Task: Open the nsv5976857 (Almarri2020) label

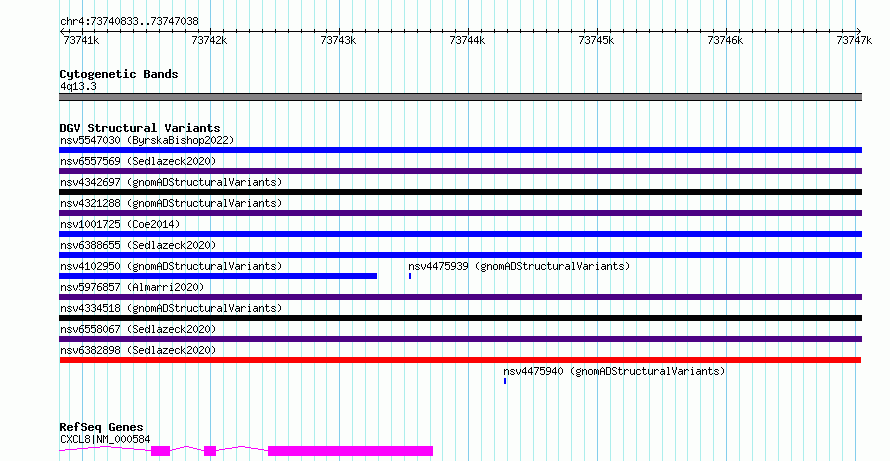Action: tap(132, 287)
